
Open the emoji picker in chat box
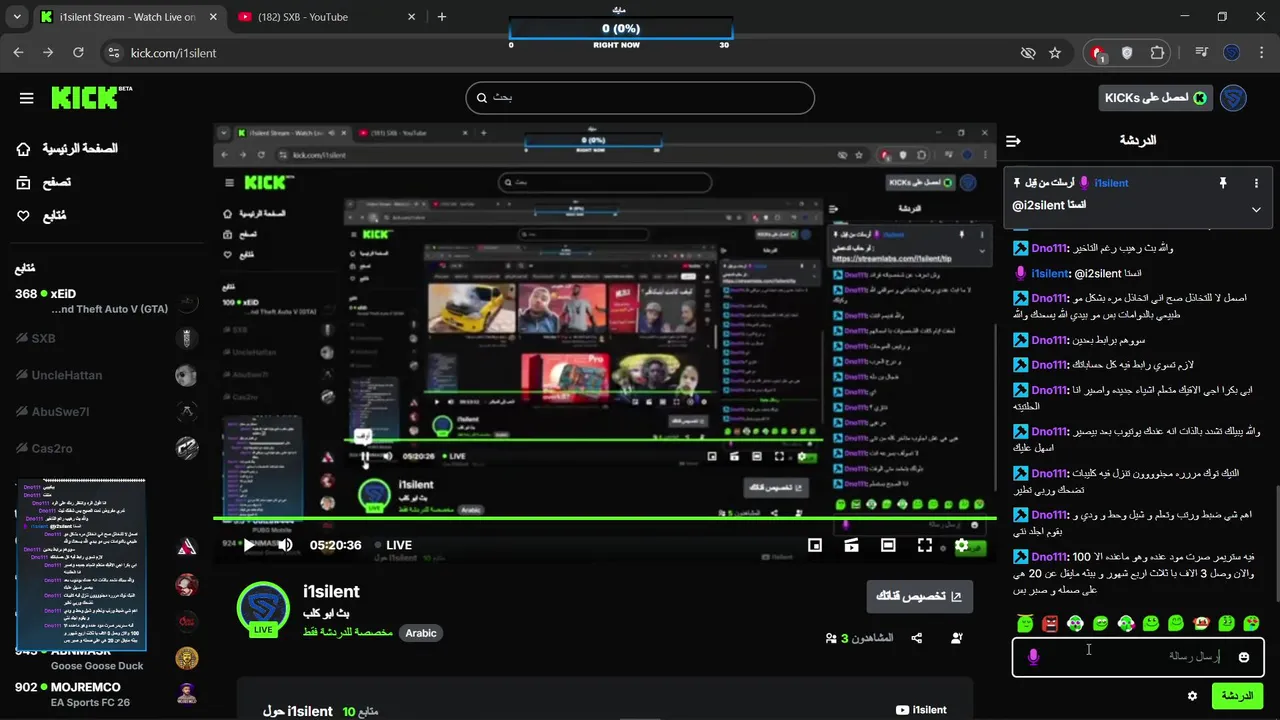point(1244,657)
